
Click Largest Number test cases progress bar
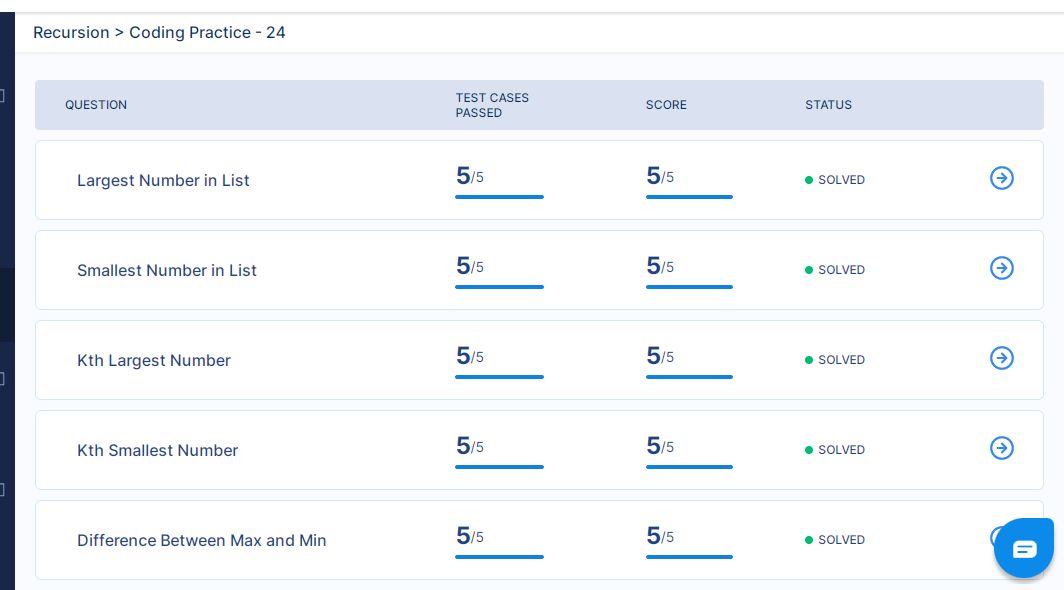pyautogui.click(x=499, y=197)
